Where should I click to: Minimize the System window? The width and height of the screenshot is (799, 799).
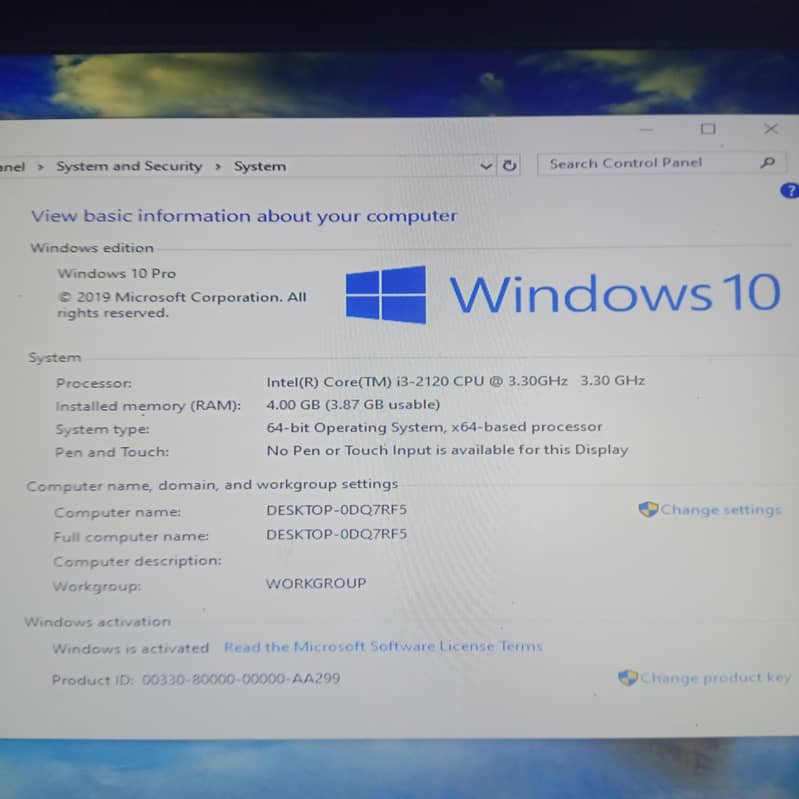(646, 130)
